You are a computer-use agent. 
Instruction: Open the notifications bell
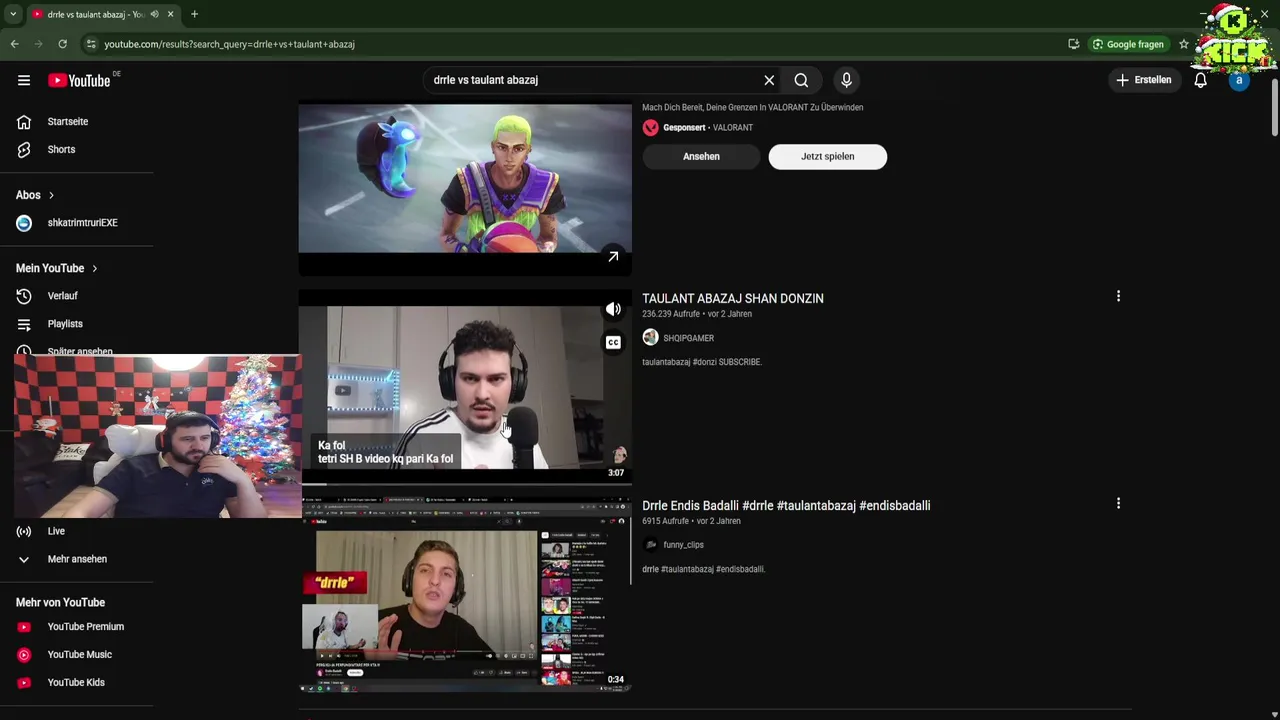1200,80
